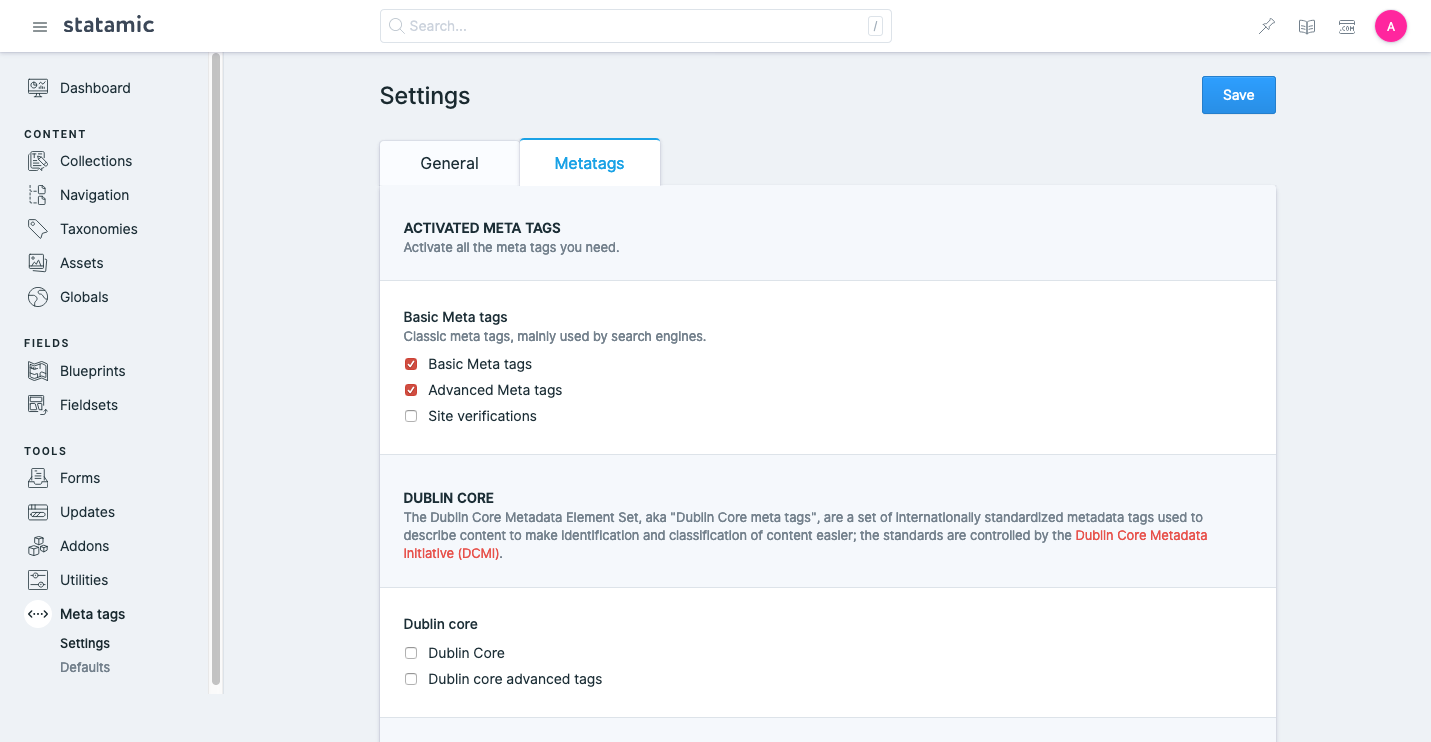
Task: Open Addons in the sidebar
Action: (x=85, y=546)
